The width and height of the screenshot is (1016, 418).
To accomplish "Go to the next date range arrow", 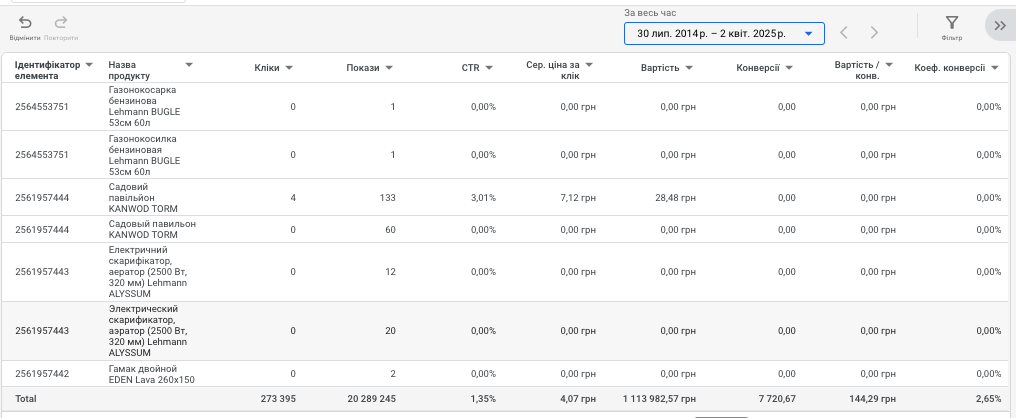I will coord(874,32).
